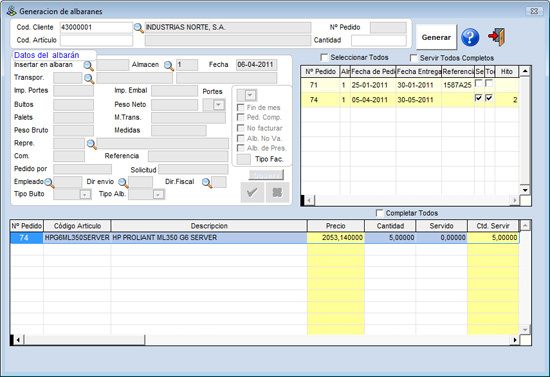The width and height of the screenshot is (550, 377).
Task: Click Fecha de Pedi column header
Action: coord(373,72)
